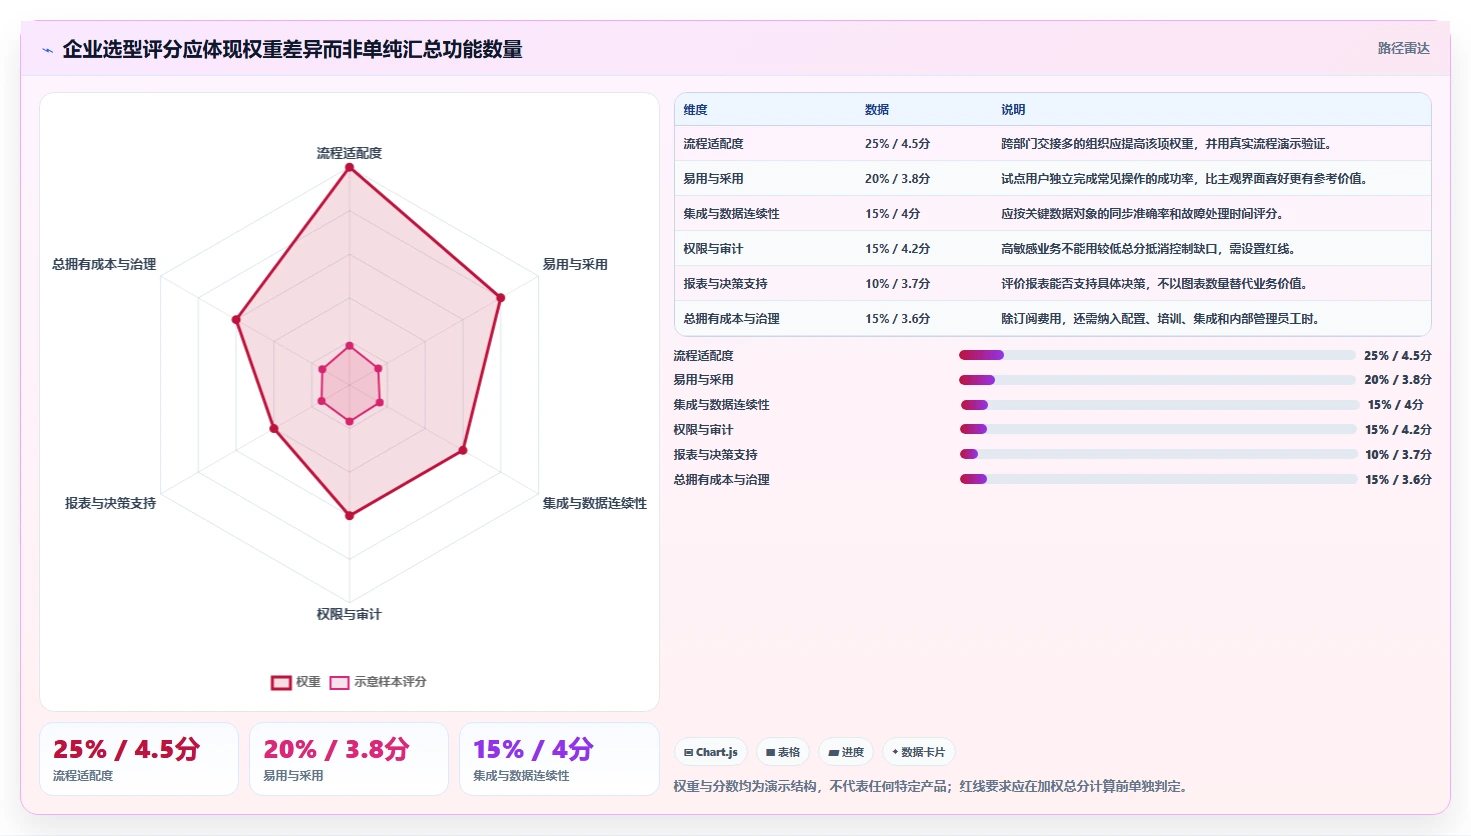Click the 15% / 3.6分 value beside its progress bar

tap(1398, 480)
